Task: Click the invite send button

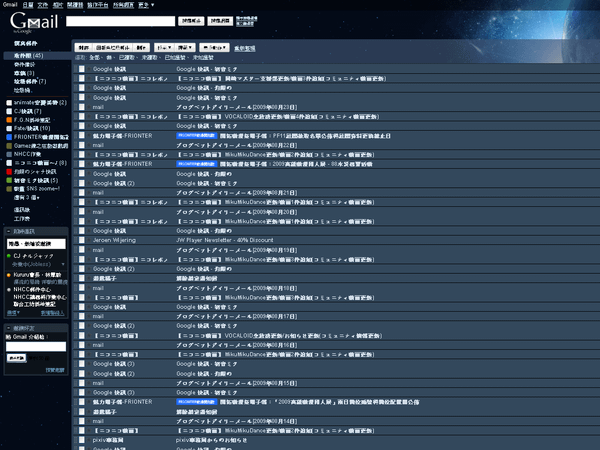Action: [x=16, y=358]
